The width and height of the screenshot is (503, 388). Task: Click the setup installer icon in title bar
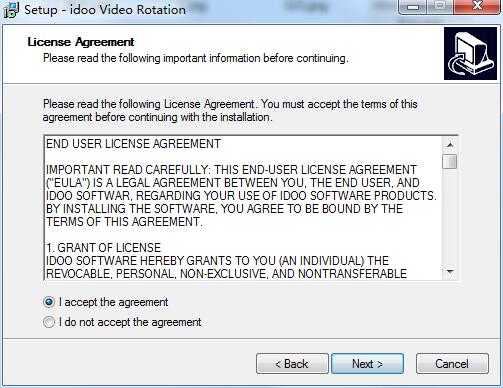pos(11,10)
